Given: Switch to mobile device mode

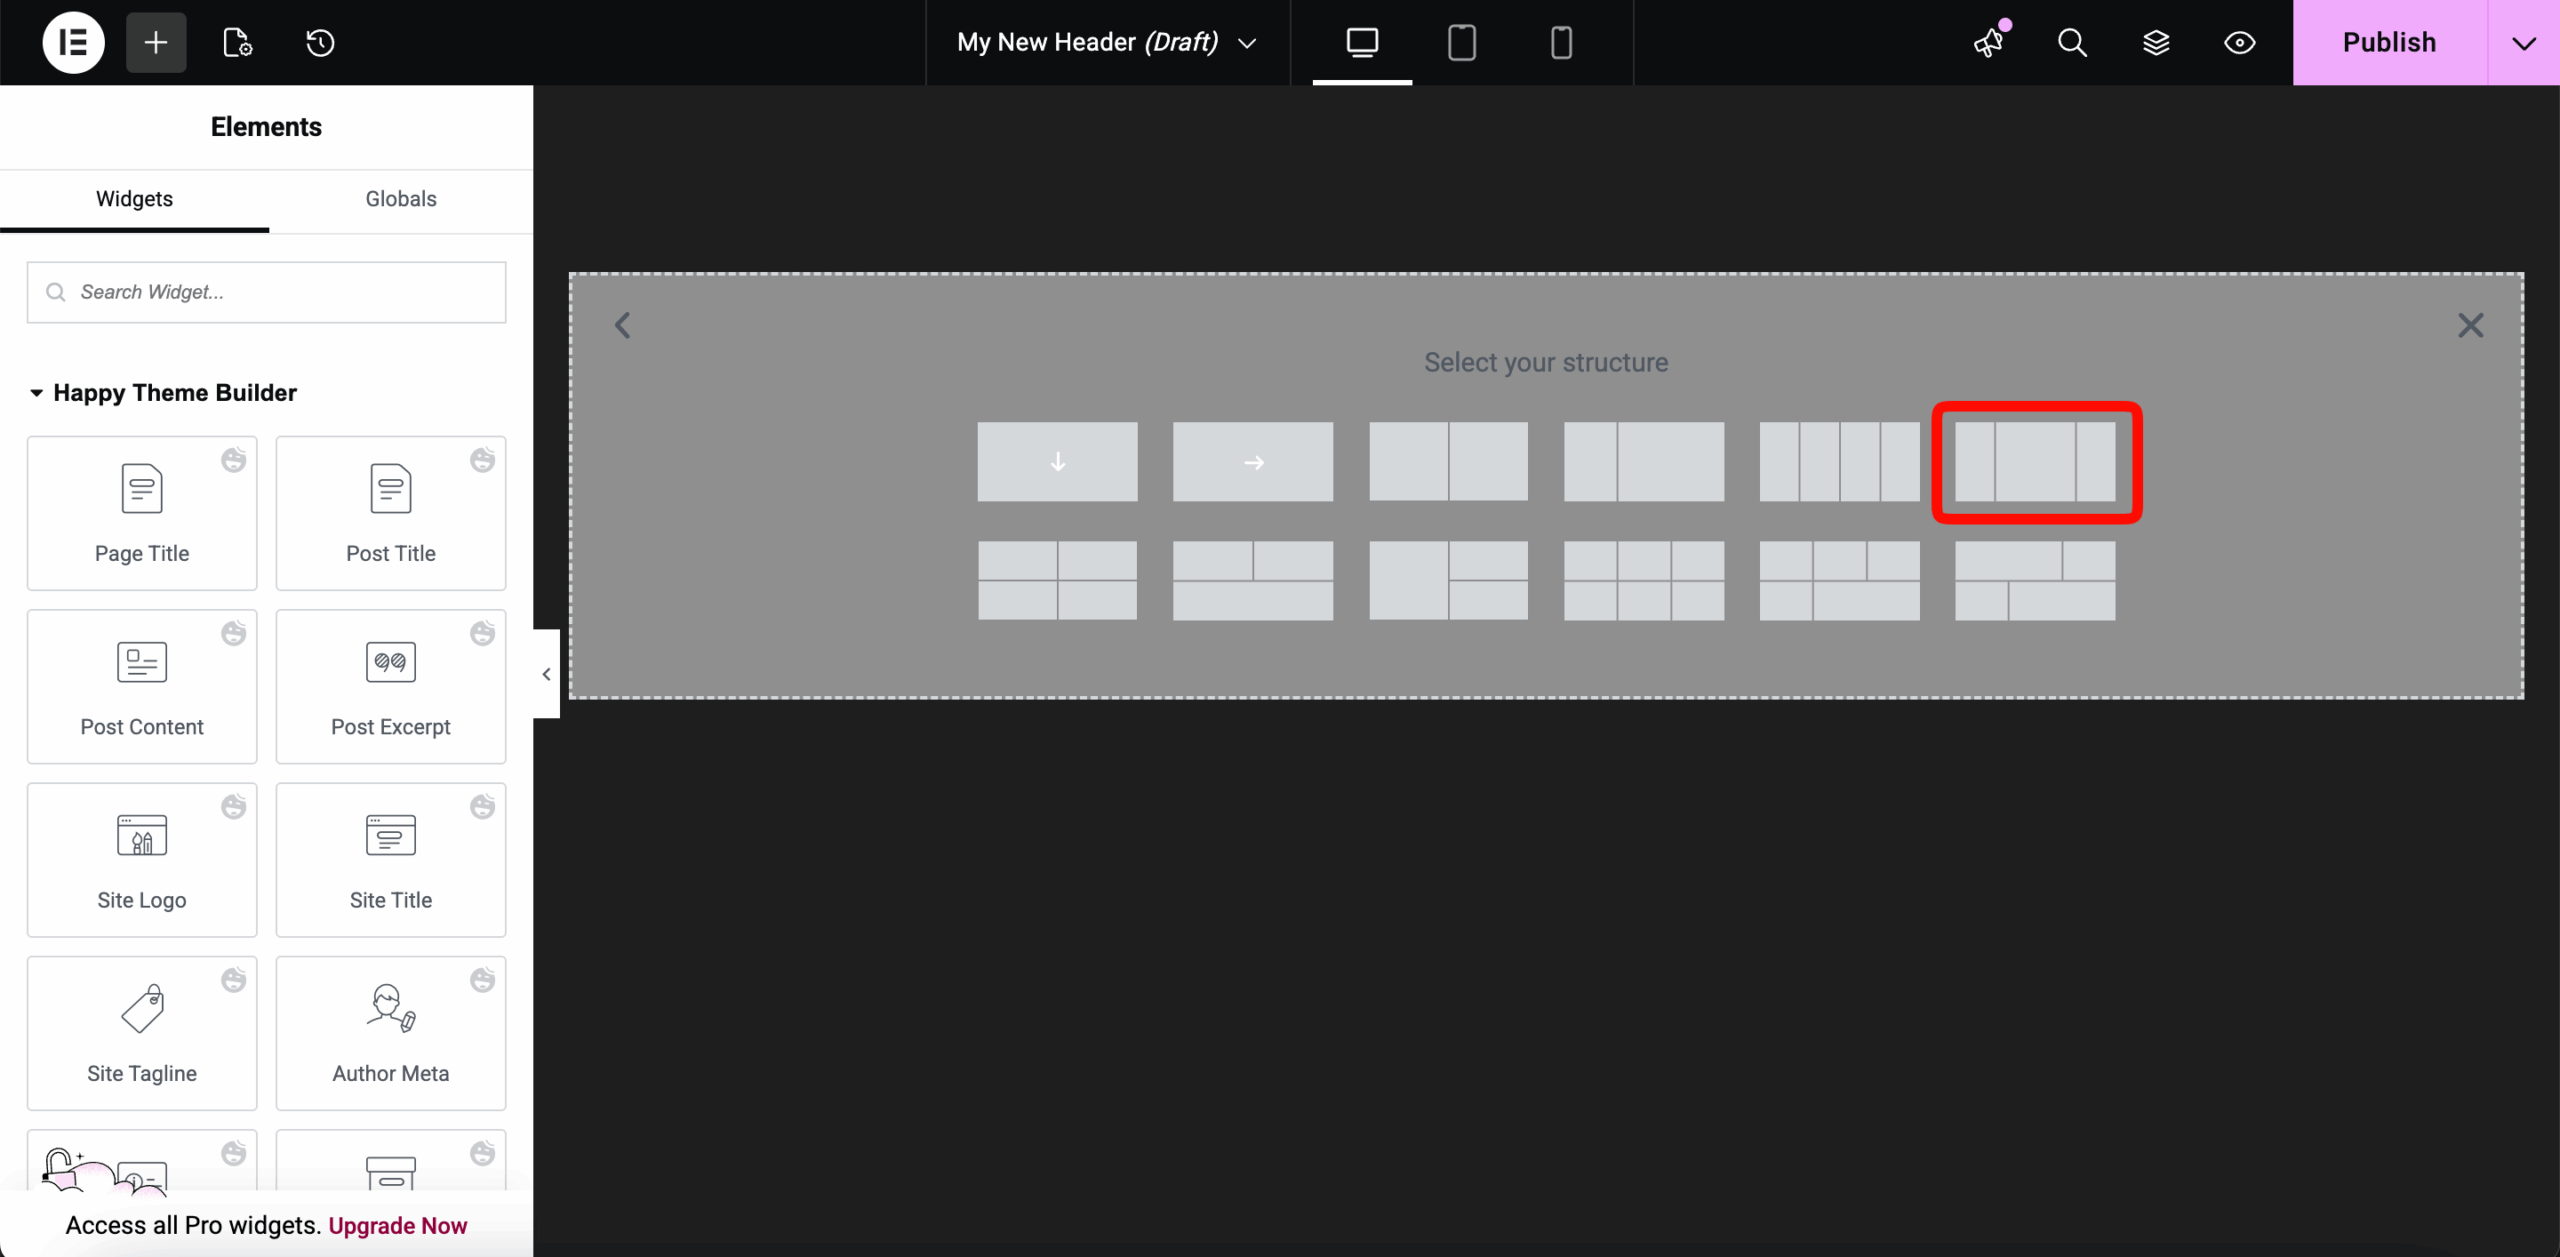Looking at the screenshot, I should [x=1561, y=42].
